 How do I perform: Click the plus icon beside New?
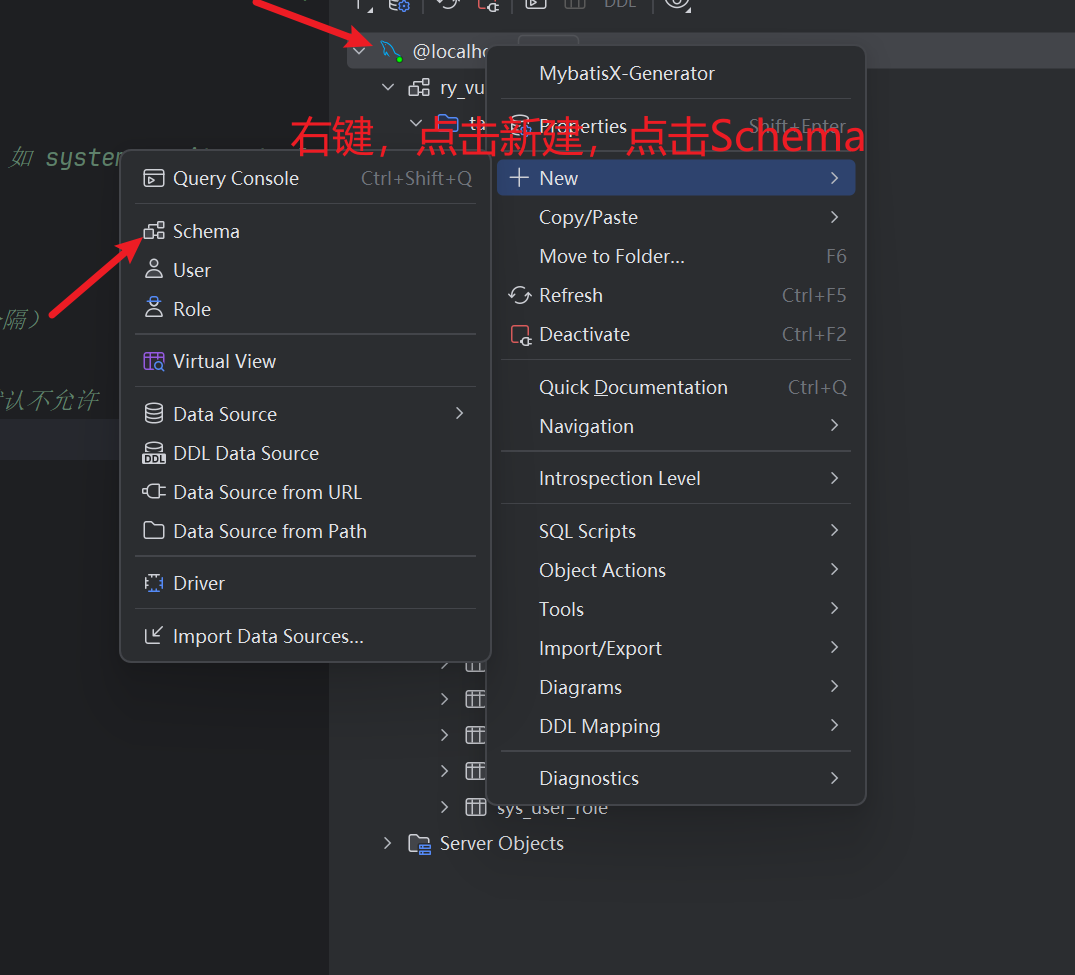point(520,178)
